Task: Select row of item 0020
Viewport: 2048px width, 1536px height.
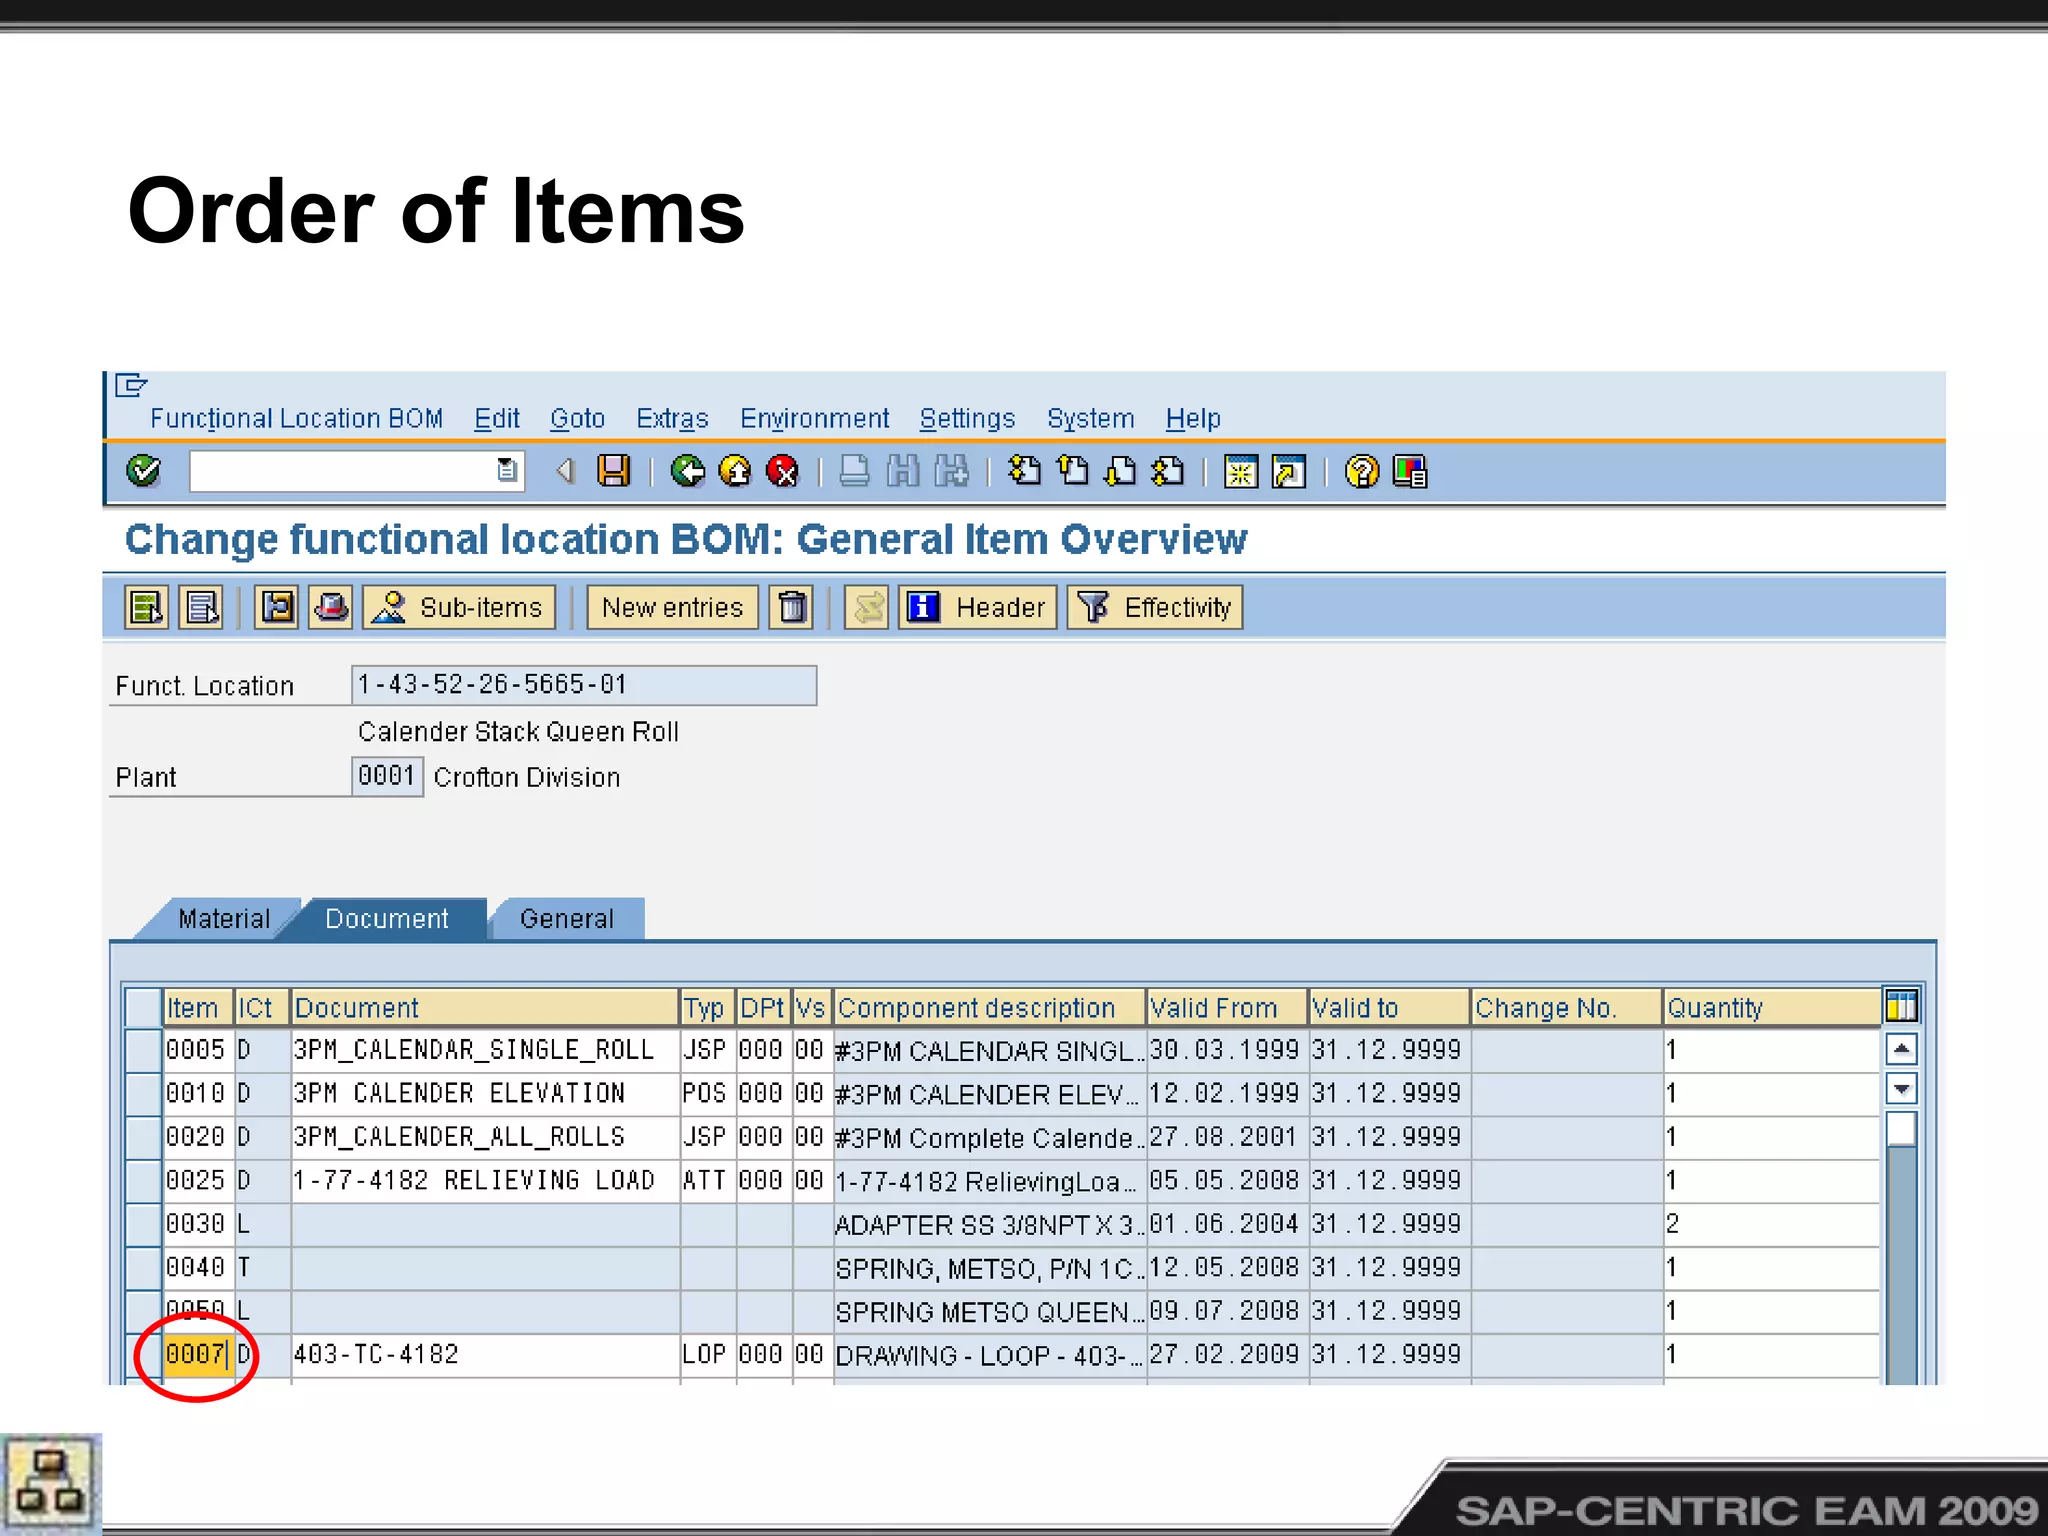Action: pos(143,1137)
